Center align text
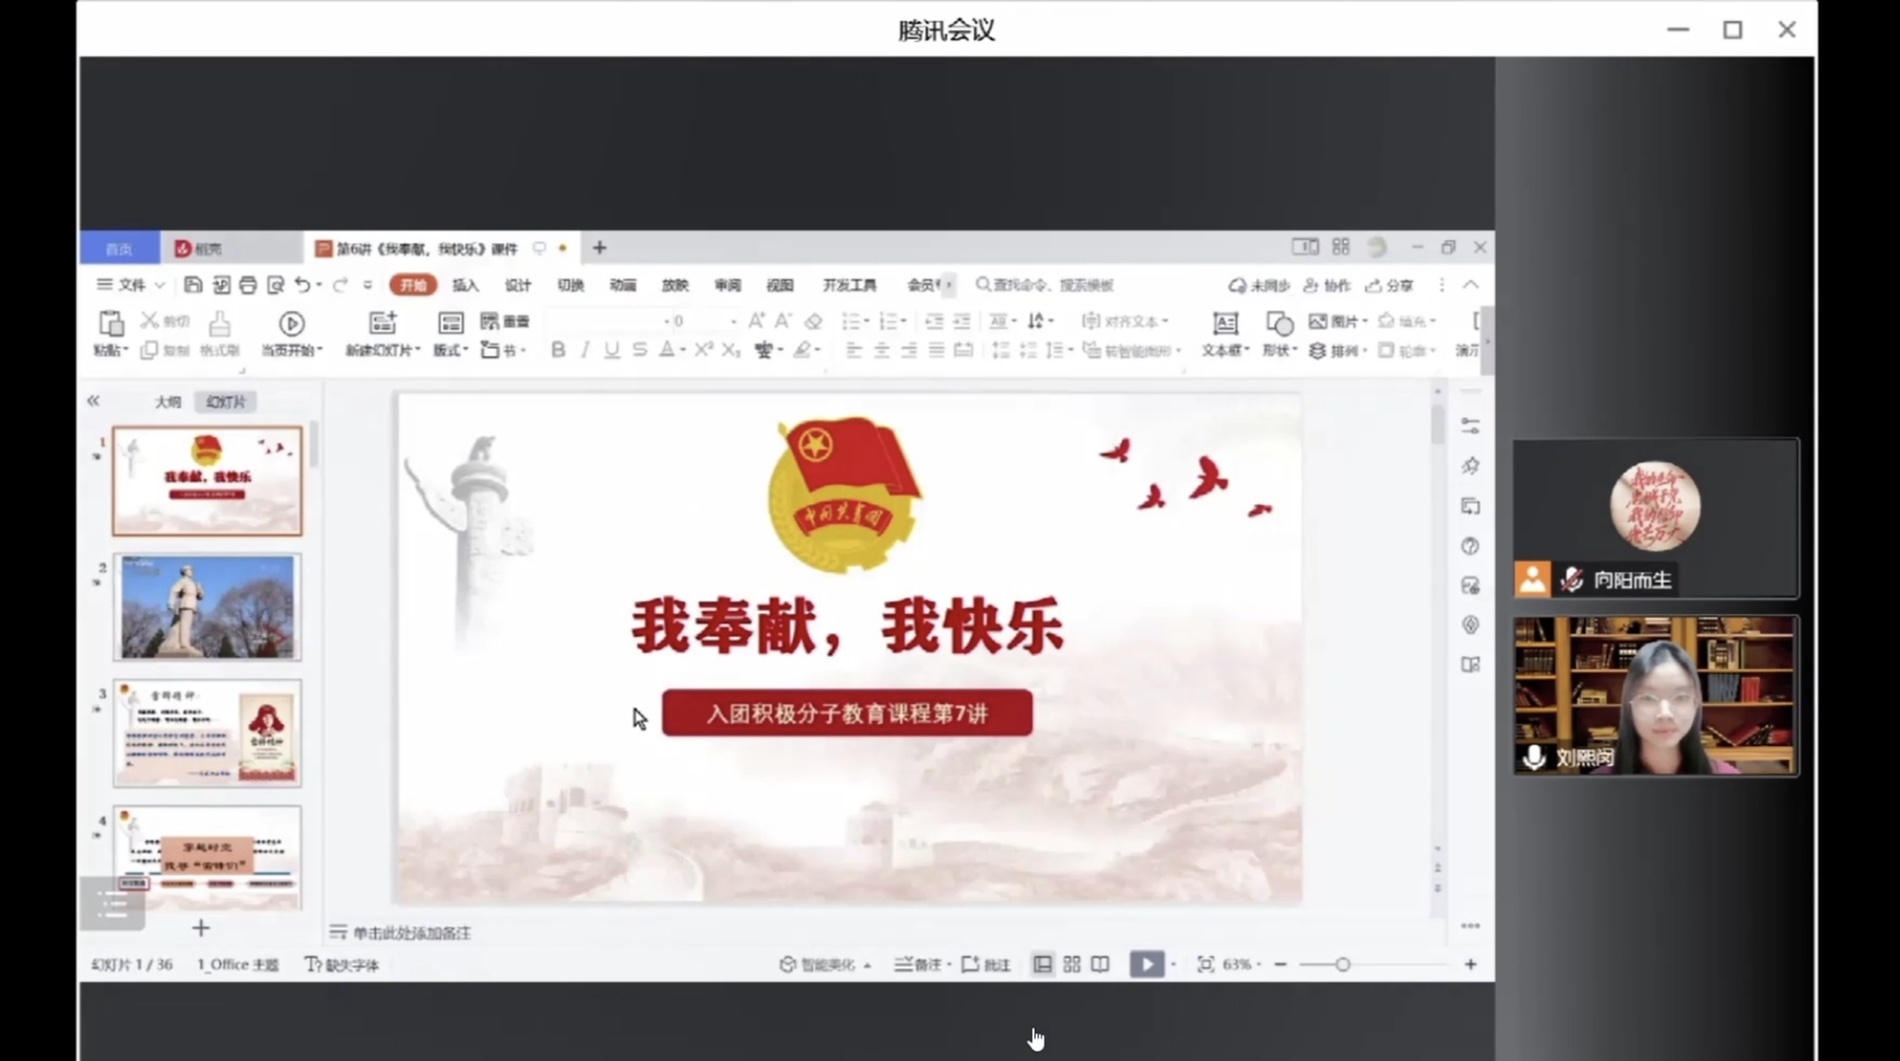The width and height of the screenshot is (1900, 1061). [x=881, y=349]
